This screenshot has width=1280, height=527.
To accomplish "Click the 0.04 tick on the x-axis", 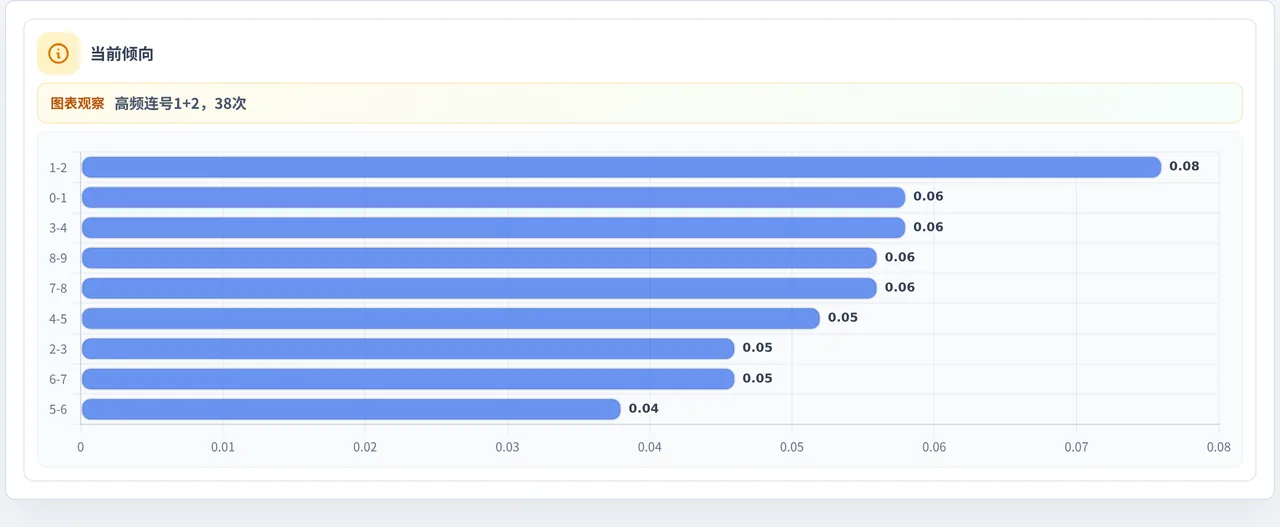I will 650,447.
